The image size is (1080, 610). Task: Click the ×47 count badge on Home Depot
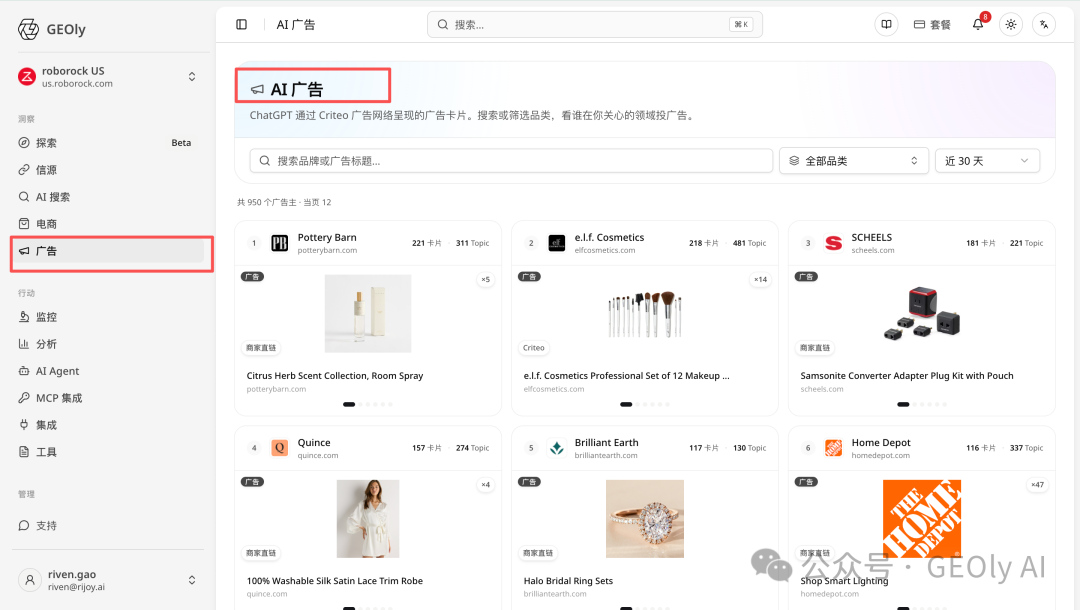coord(1037,485)
